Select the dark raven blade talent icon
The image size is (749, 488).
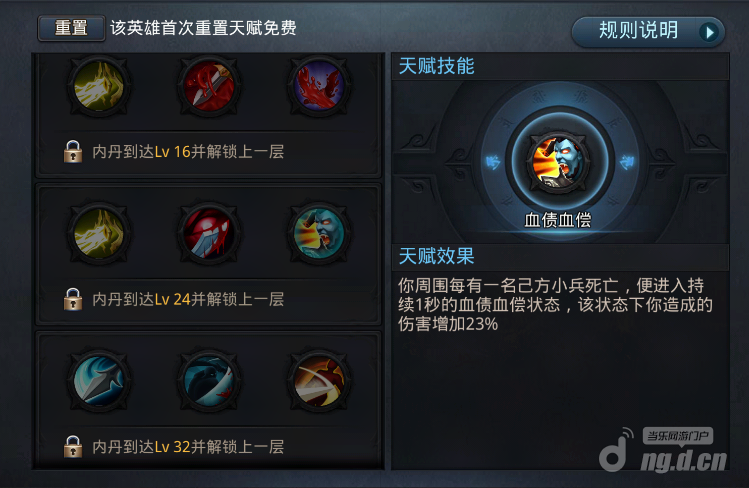[209, 381]
